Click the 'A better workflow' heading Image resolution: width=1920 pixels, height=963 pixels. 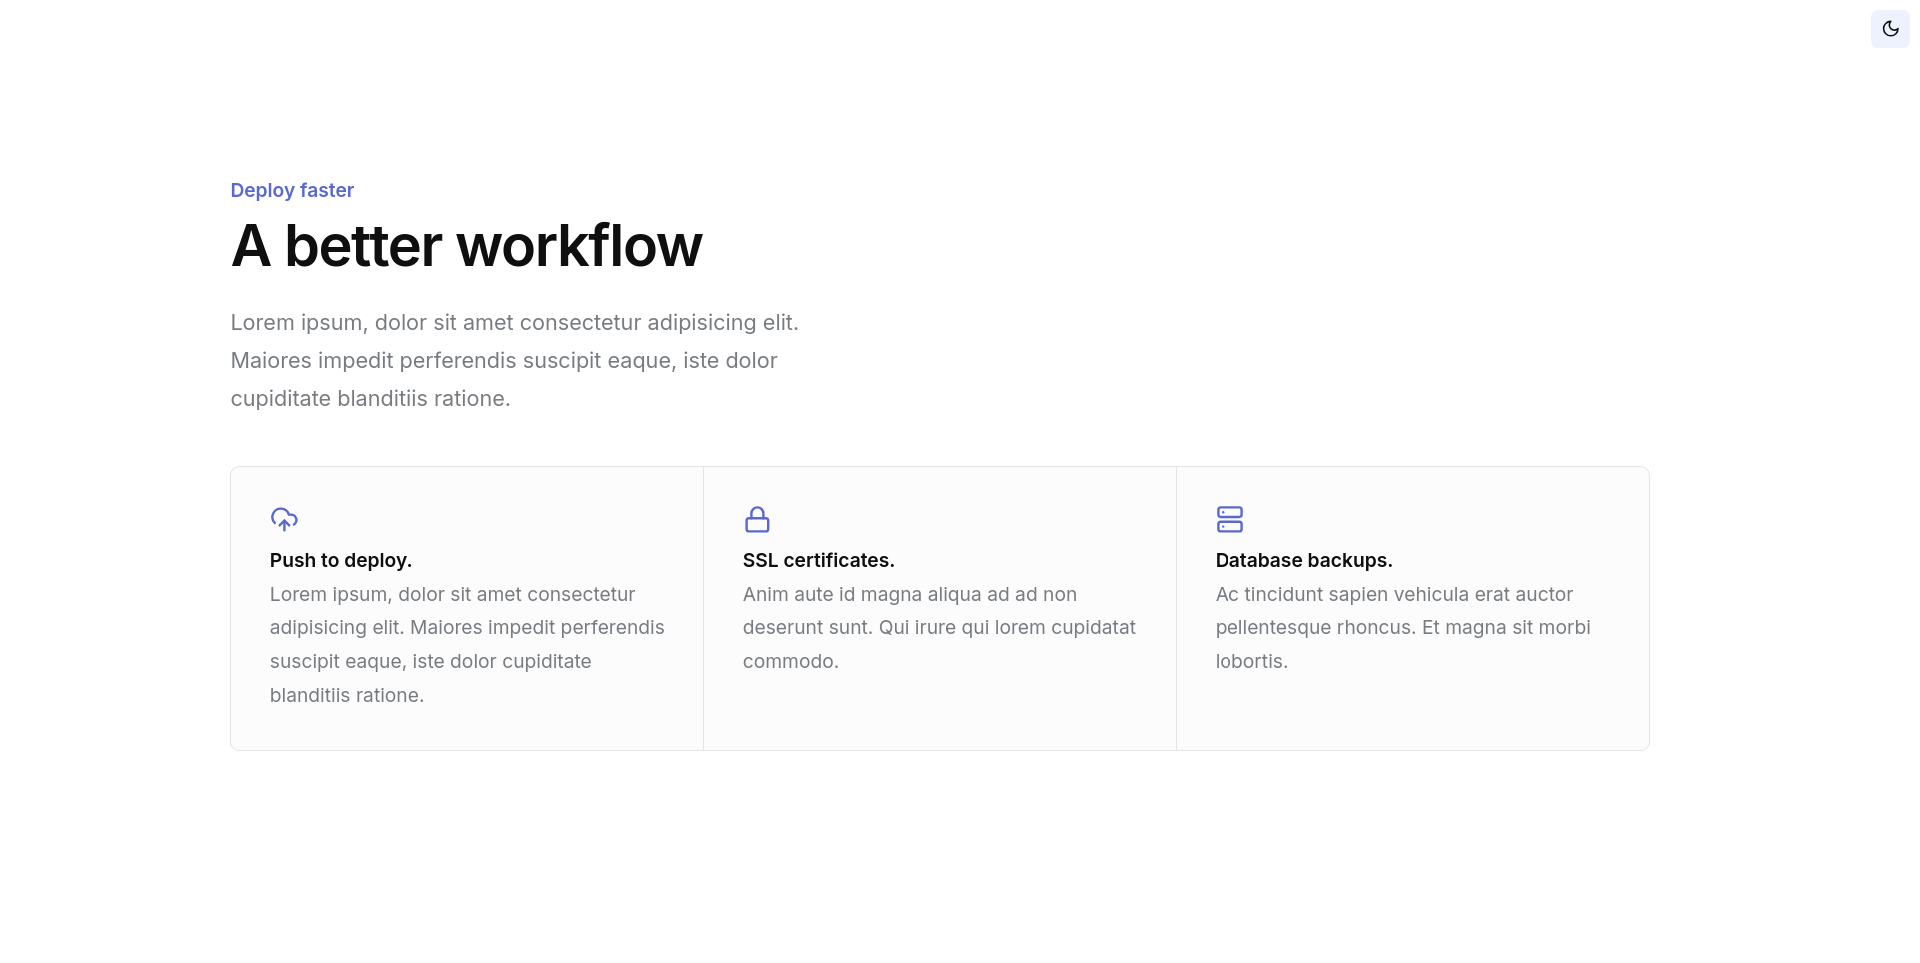click(466, 246)
